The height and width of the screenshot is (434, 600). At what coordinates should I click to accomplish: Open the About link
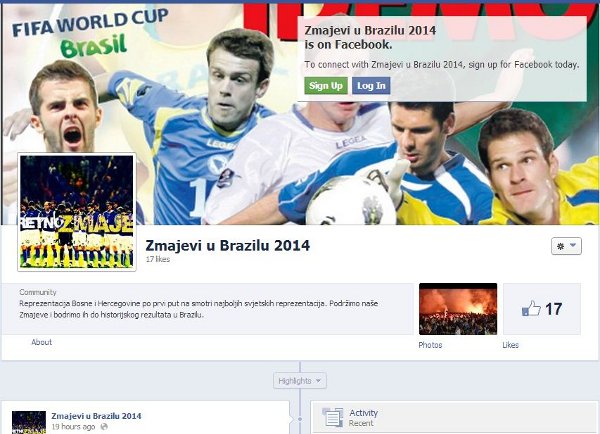pyautogui.click(x=41, y=342)
